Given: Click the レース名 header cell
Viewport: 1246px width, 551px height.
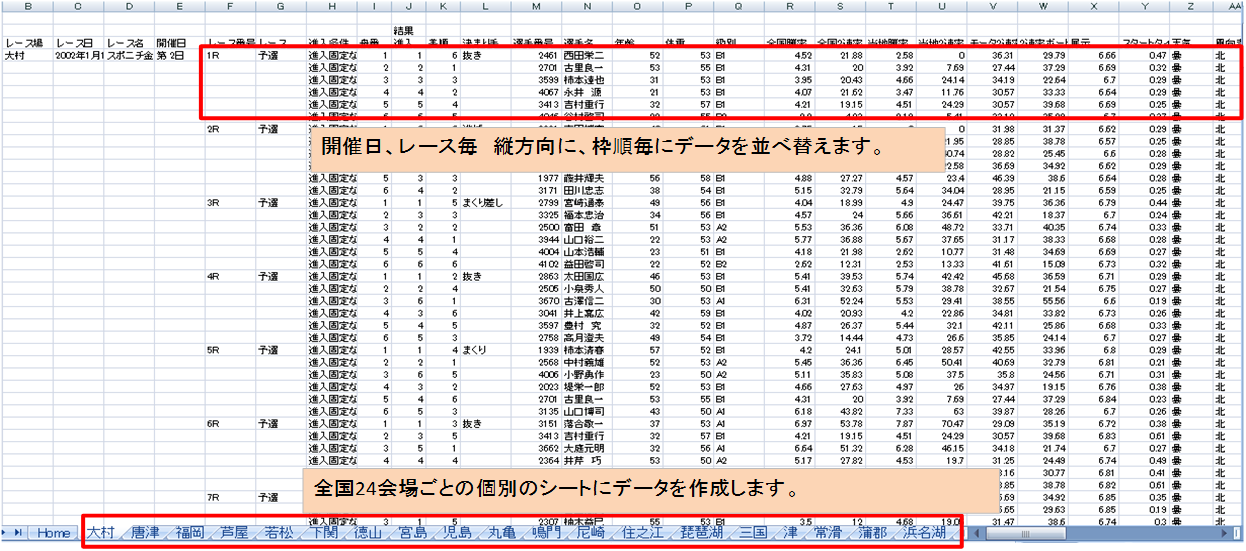Looking at the screenshot, I should point(127,44).
